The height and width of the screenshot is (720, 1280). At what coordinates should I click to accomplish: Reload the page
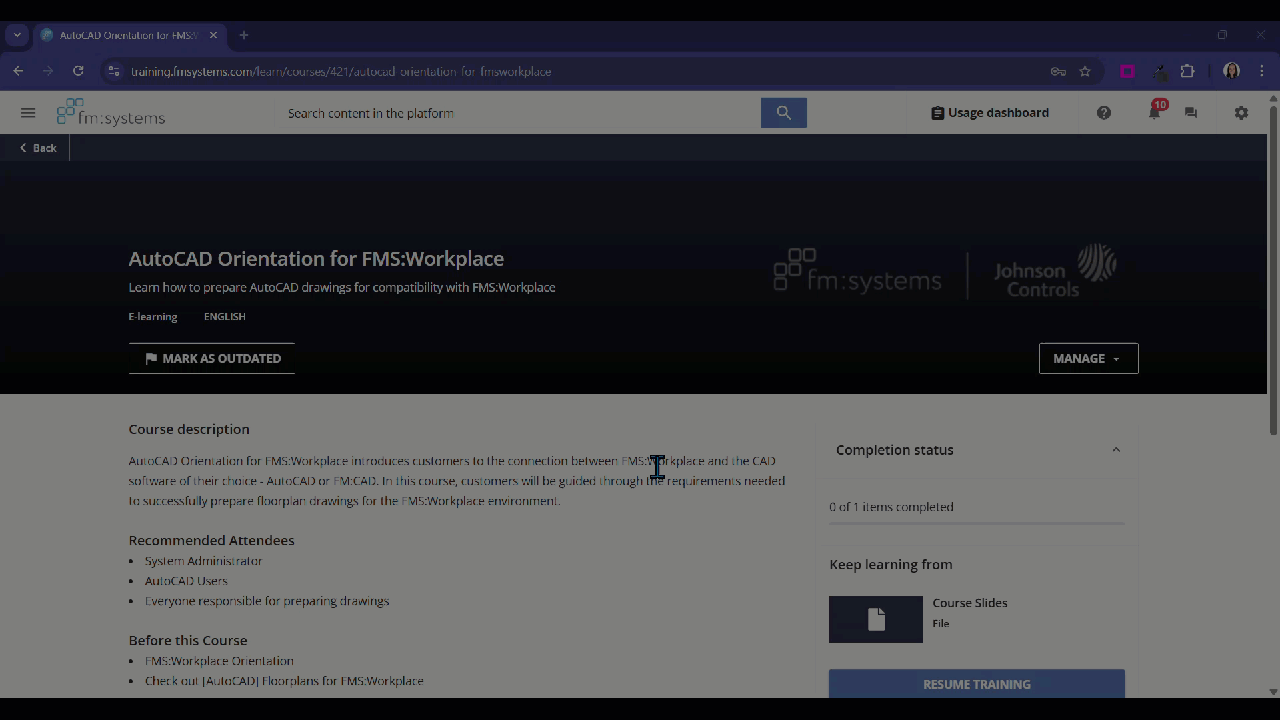click(78, 71)
